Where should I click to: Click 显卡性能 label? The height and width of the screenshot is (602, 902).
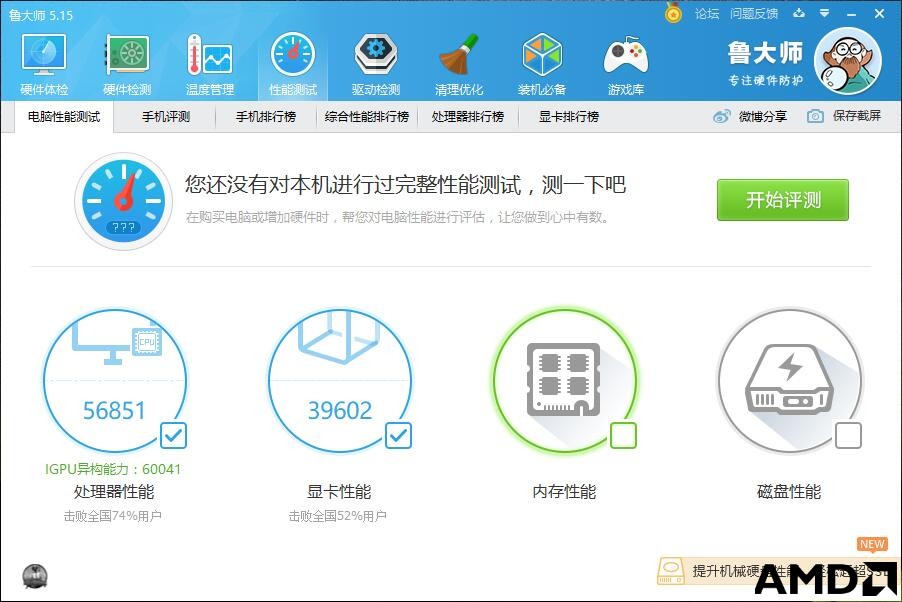tap(339, 492)
